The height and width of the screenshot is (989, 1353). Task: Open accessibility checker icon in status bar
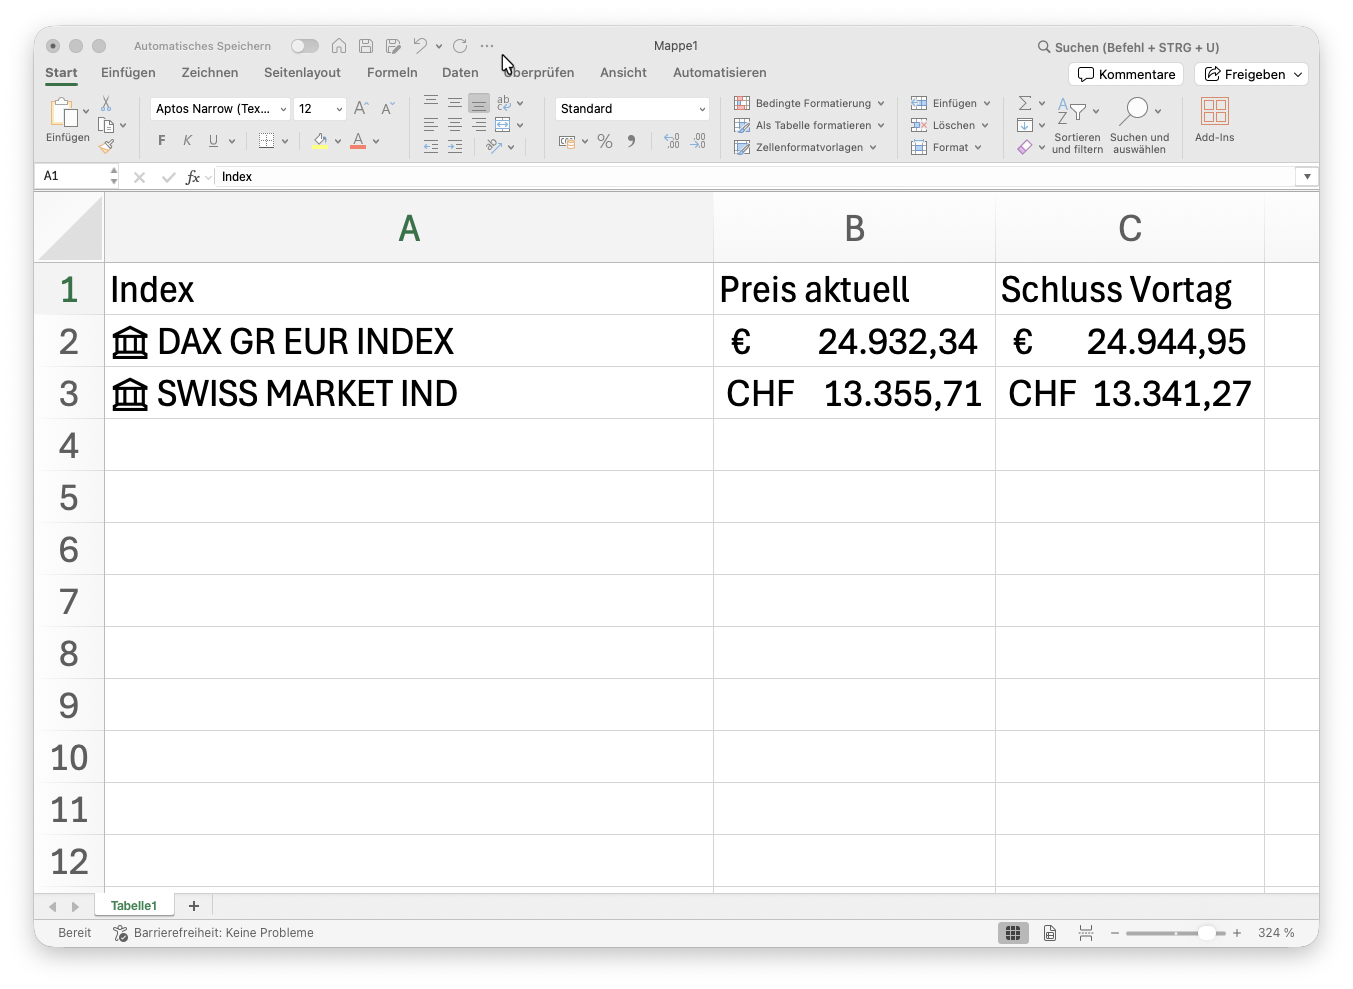[120, 933]
